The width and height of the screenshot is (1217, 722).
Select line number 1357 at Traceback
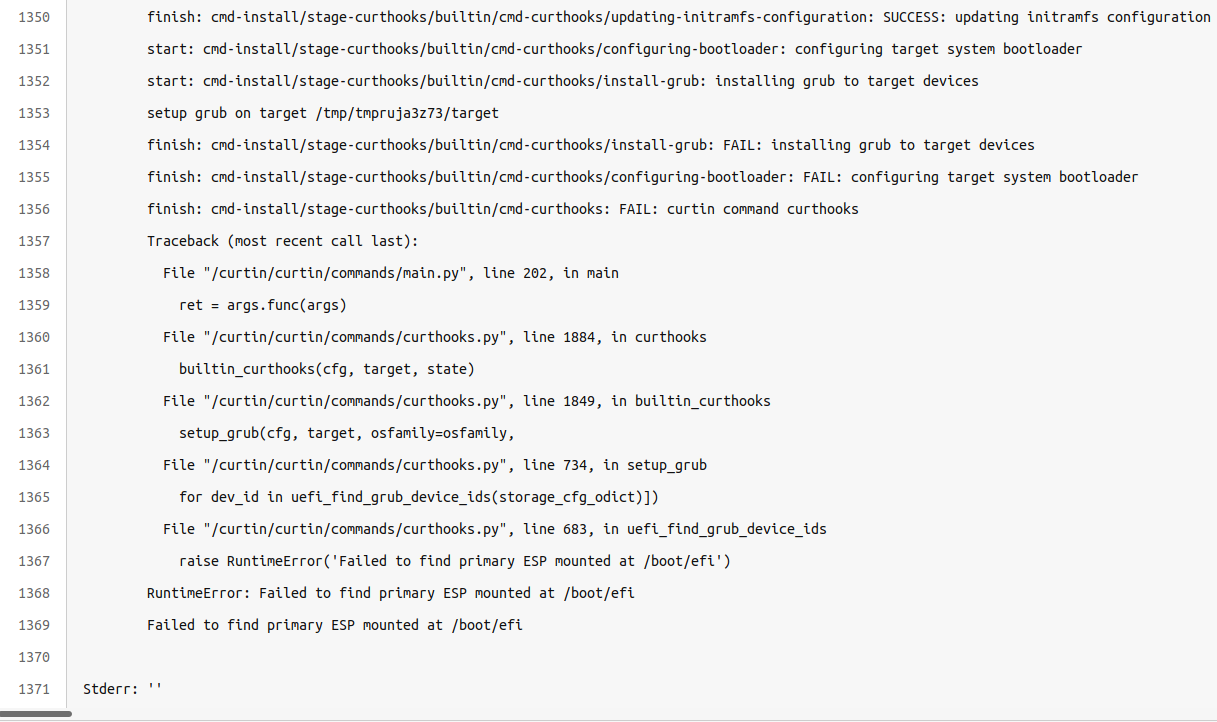point(34,241)
